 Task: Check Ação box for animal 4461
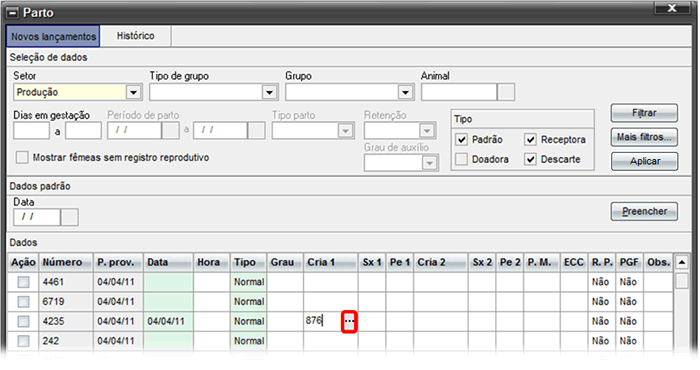23,282
